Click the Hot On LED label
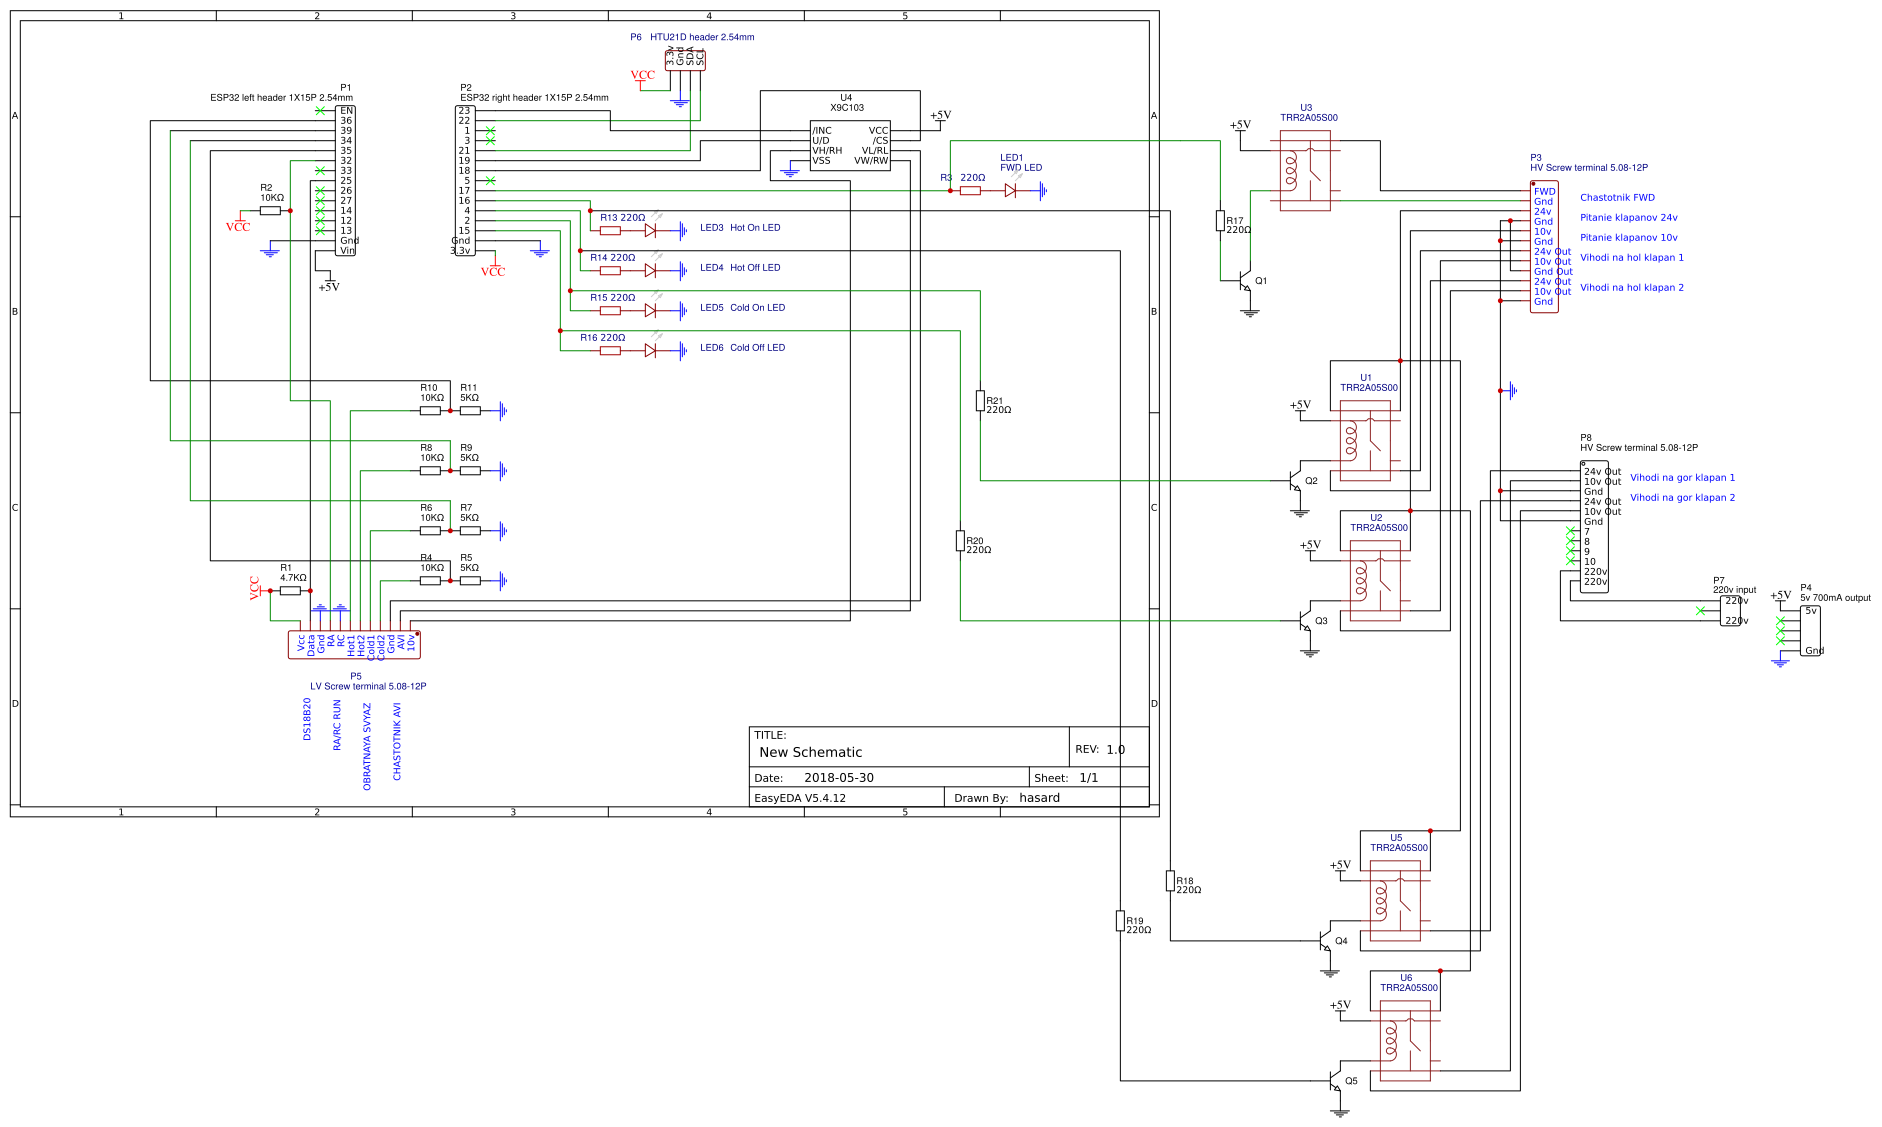 tap(755, 228)
